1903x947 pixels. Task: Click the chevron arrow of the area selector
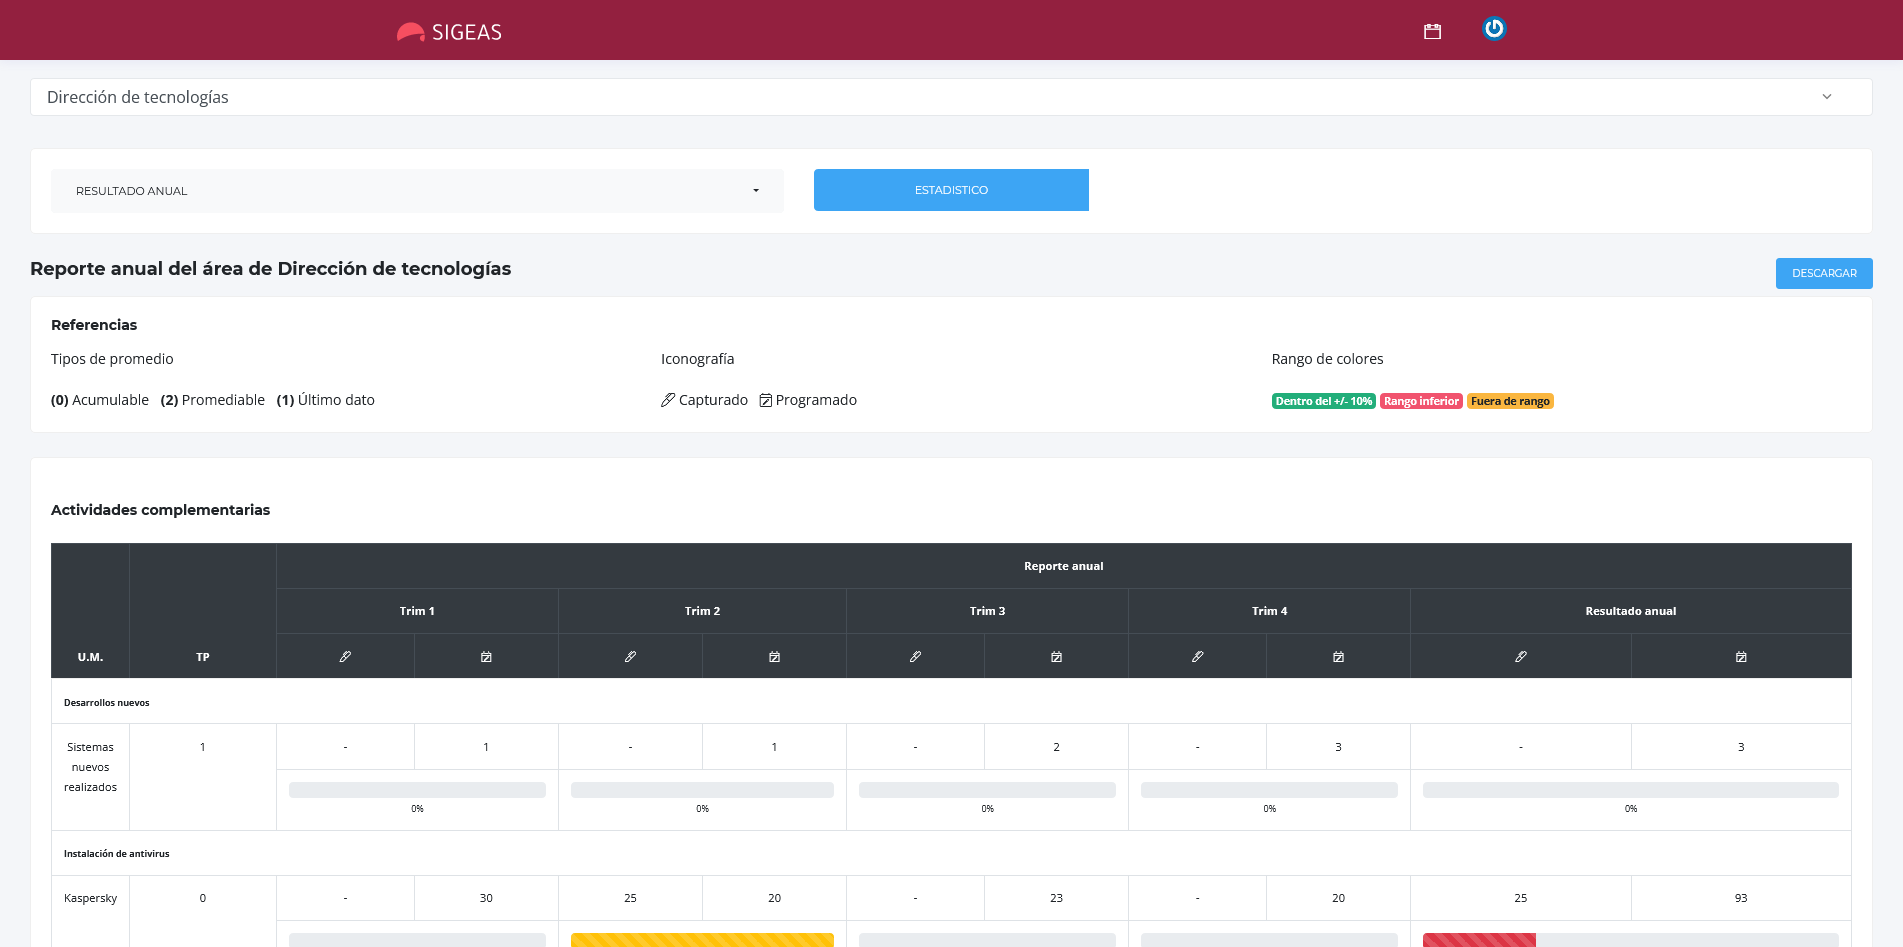pos(1827,97)
